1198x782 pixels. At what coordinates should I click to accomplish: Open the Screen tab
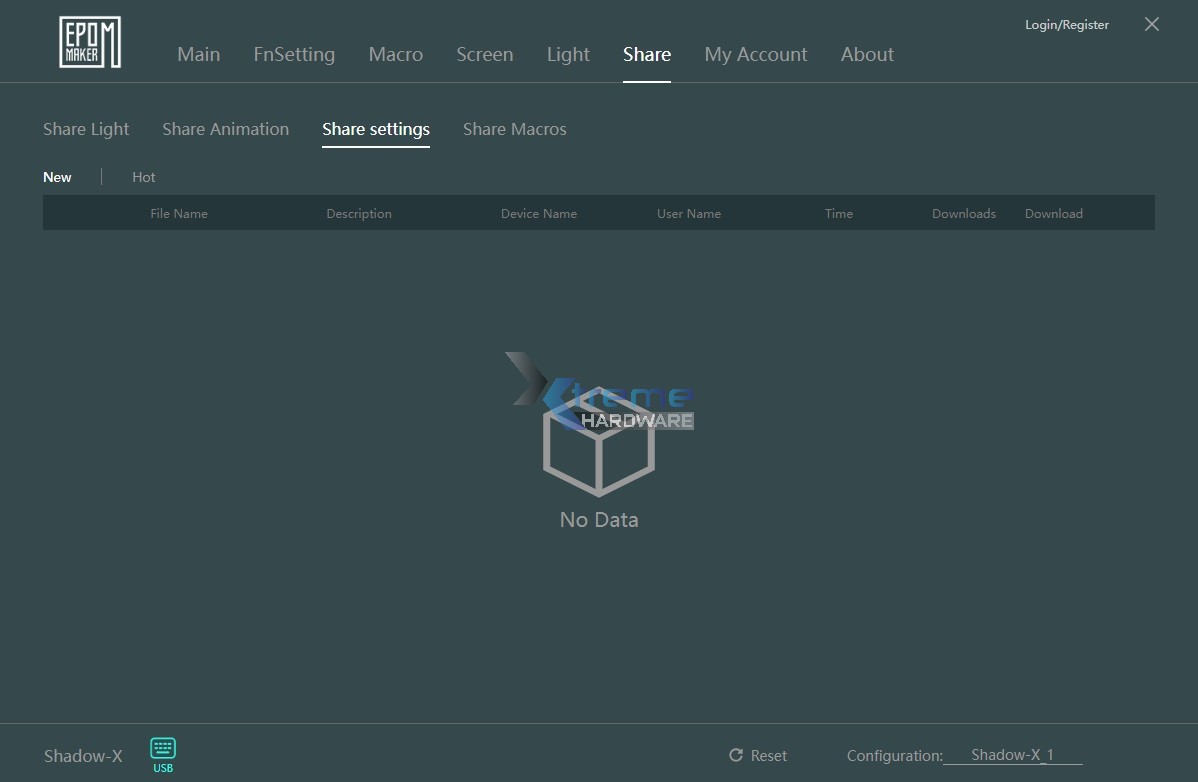coord(484,55)
